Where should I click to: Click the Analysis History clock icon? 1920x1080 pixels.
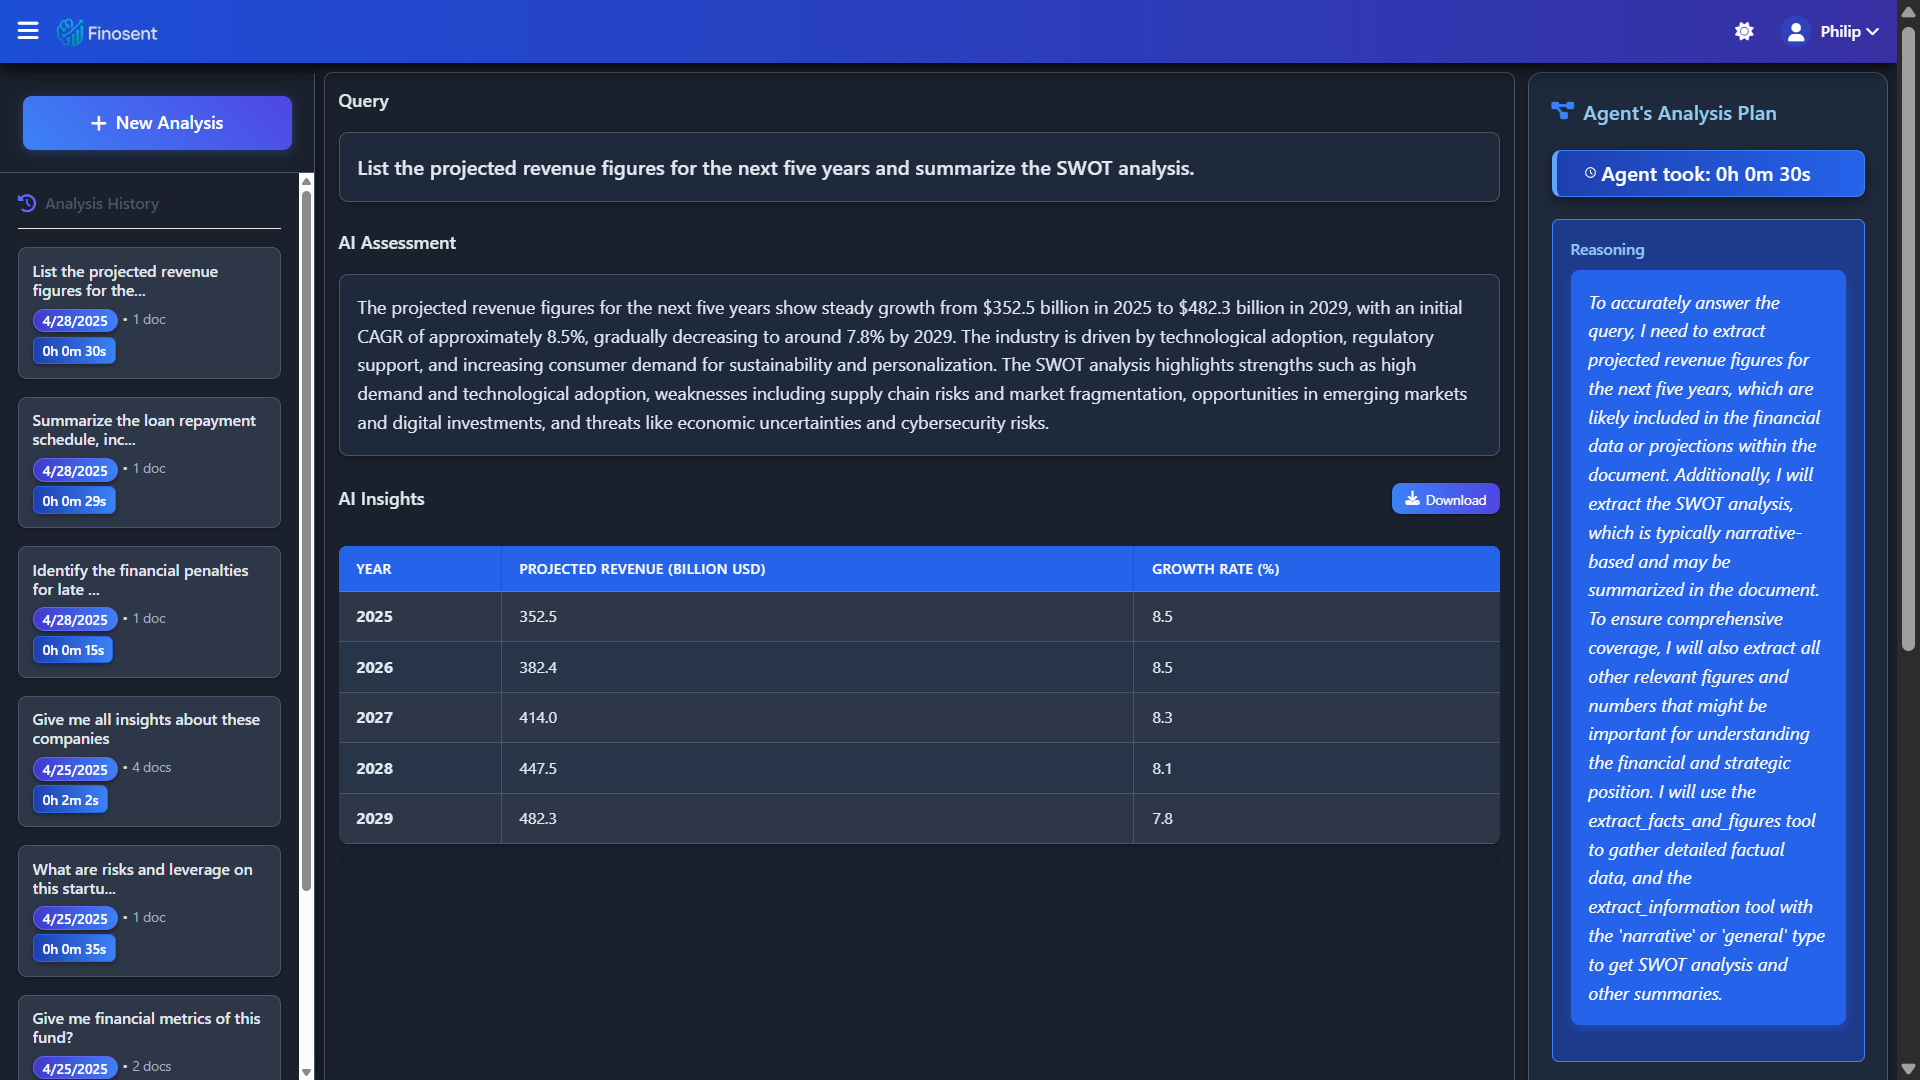click(27, 203)
